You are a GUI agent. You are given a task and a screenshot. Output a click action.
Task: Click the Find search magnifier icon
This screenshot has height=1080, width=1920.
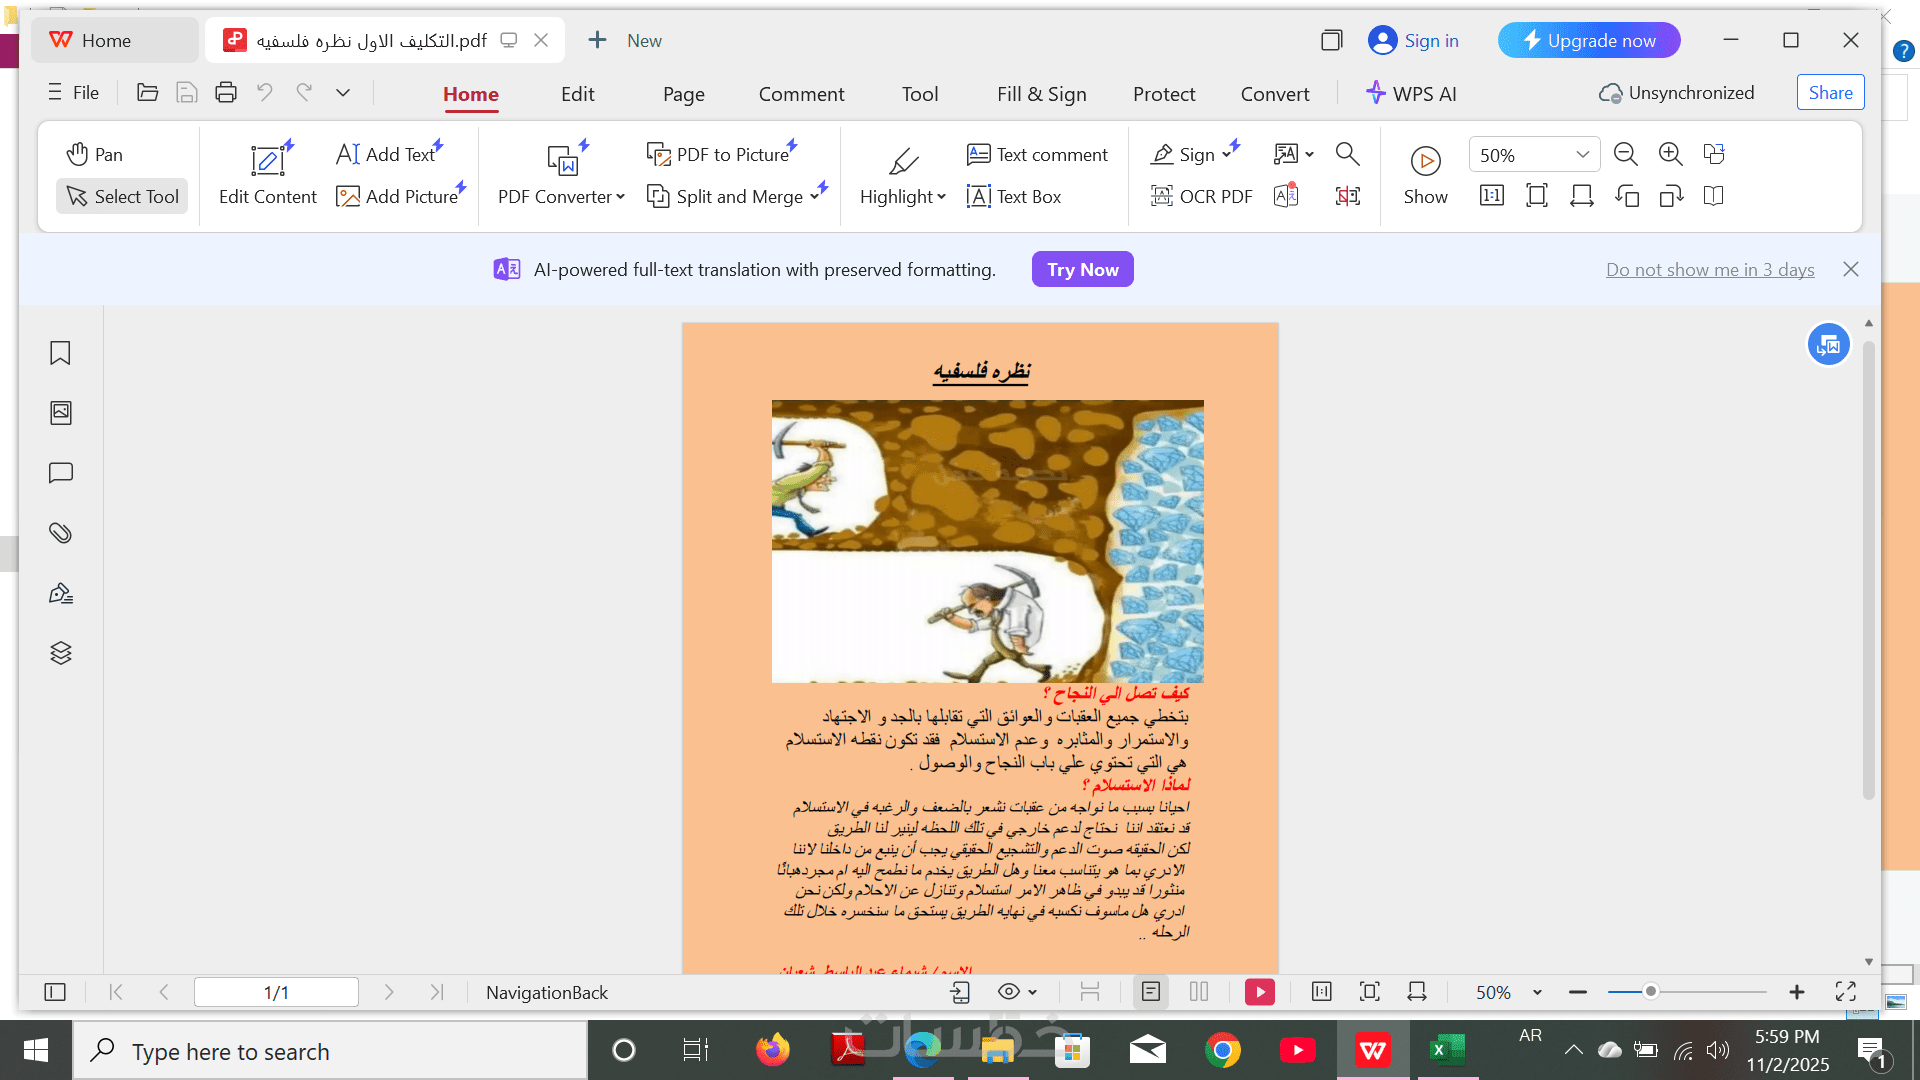(1347, 154)
